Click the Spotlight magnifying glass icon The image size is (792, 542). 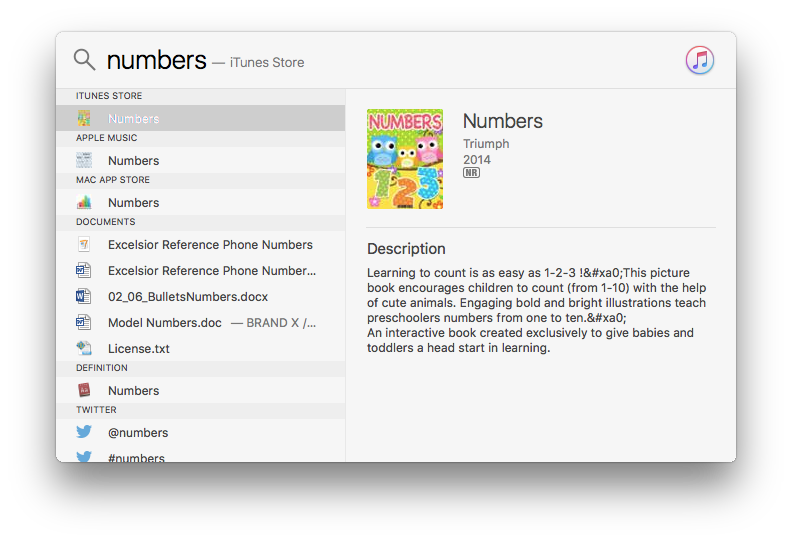84,60
